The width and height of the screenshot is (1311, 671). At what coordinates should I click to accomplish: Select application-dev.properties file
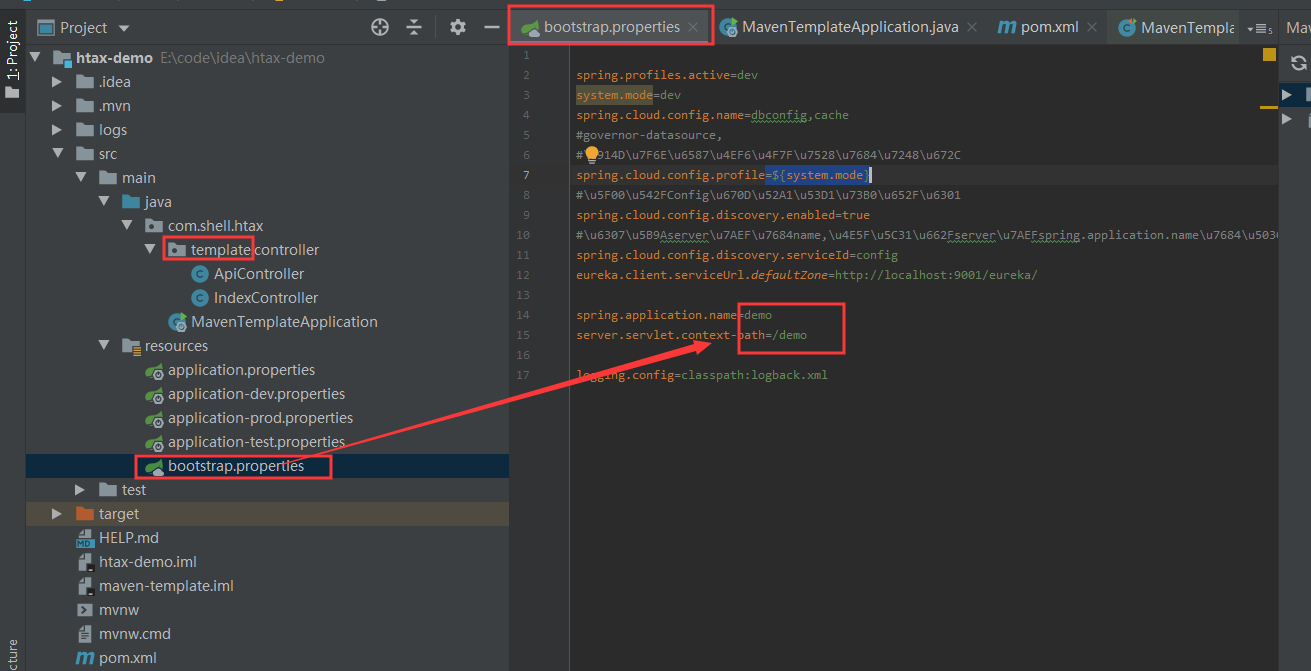click(x=256, y=394)
